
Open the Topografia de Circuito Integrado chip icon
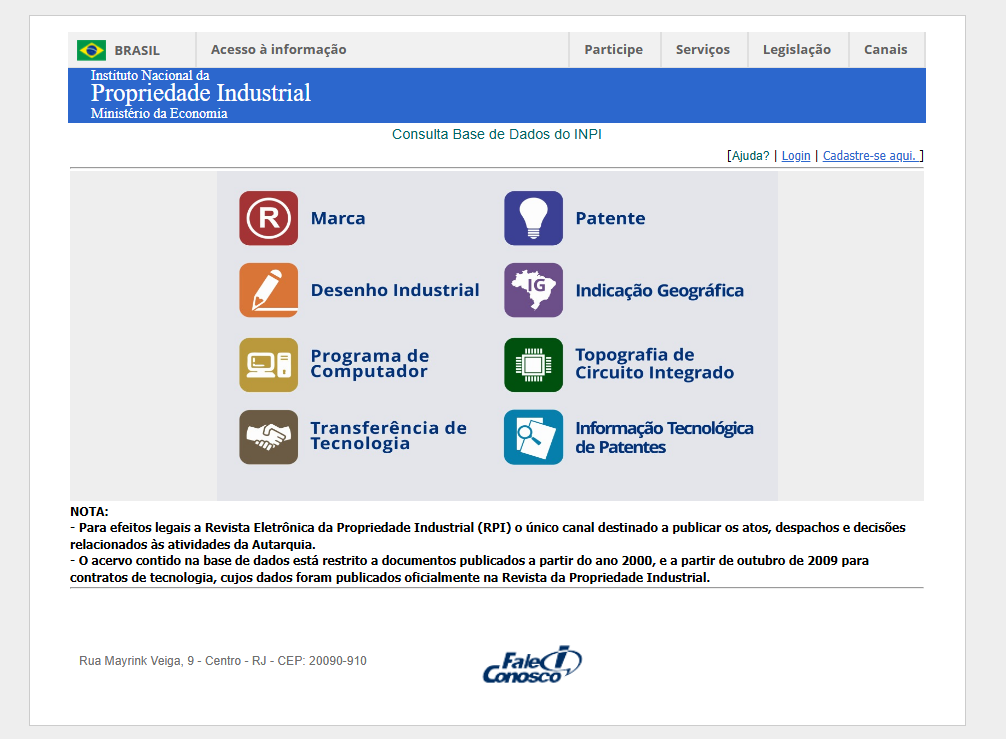pos(533,365)
